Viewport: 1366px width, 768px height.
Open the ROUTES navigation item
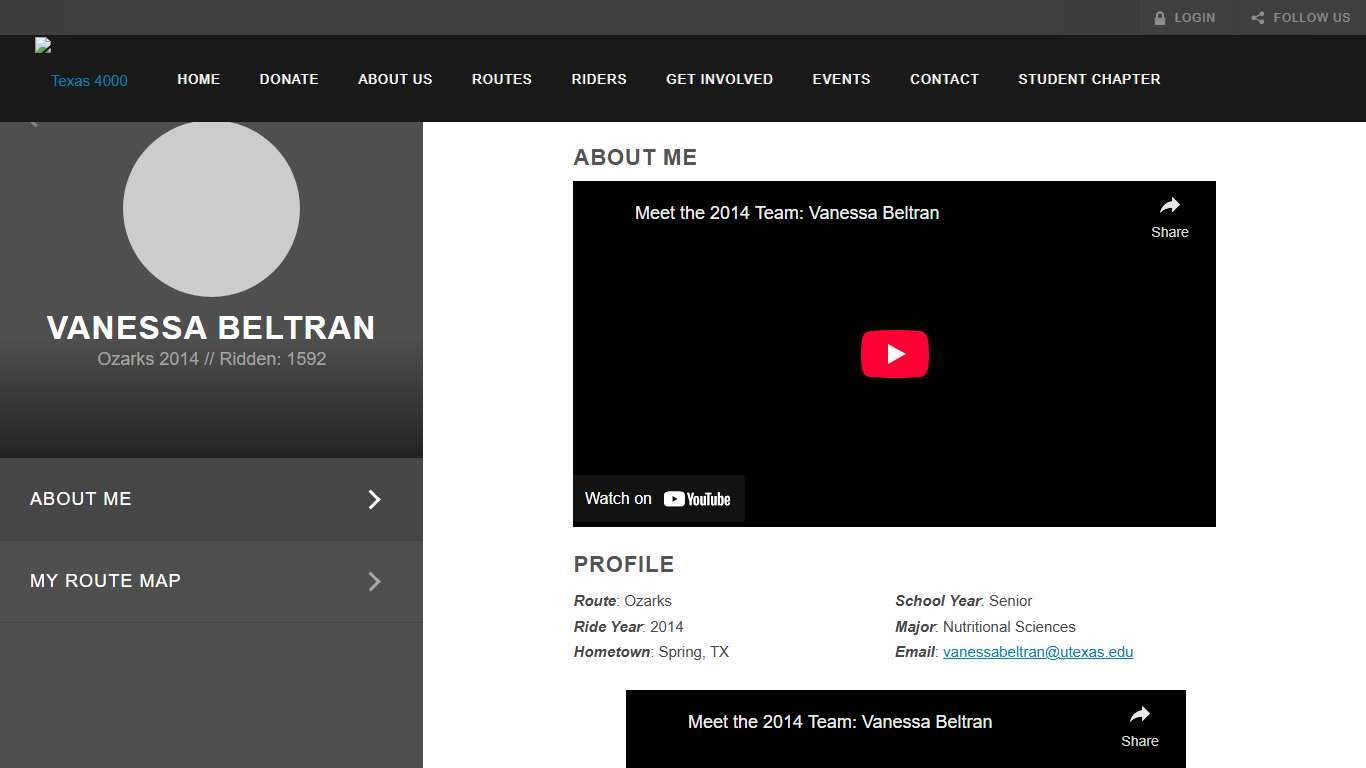click(x=501, y=79)
